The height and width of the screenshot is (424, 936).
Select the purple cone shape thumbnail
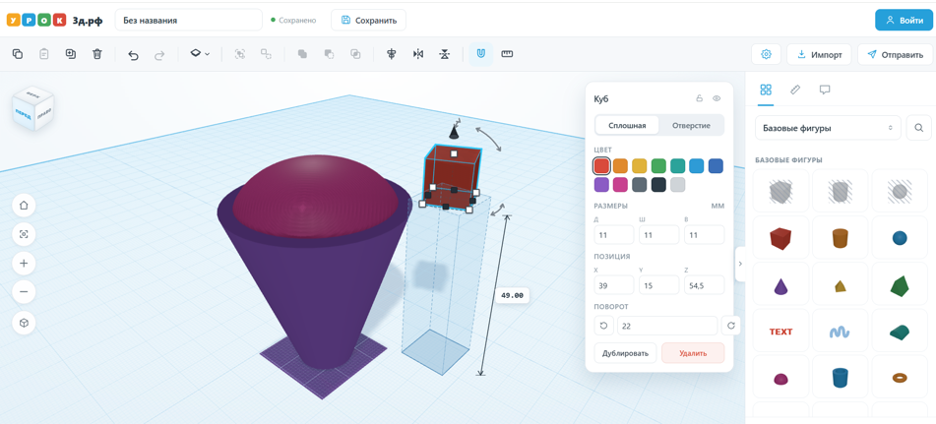click(781, 285)
